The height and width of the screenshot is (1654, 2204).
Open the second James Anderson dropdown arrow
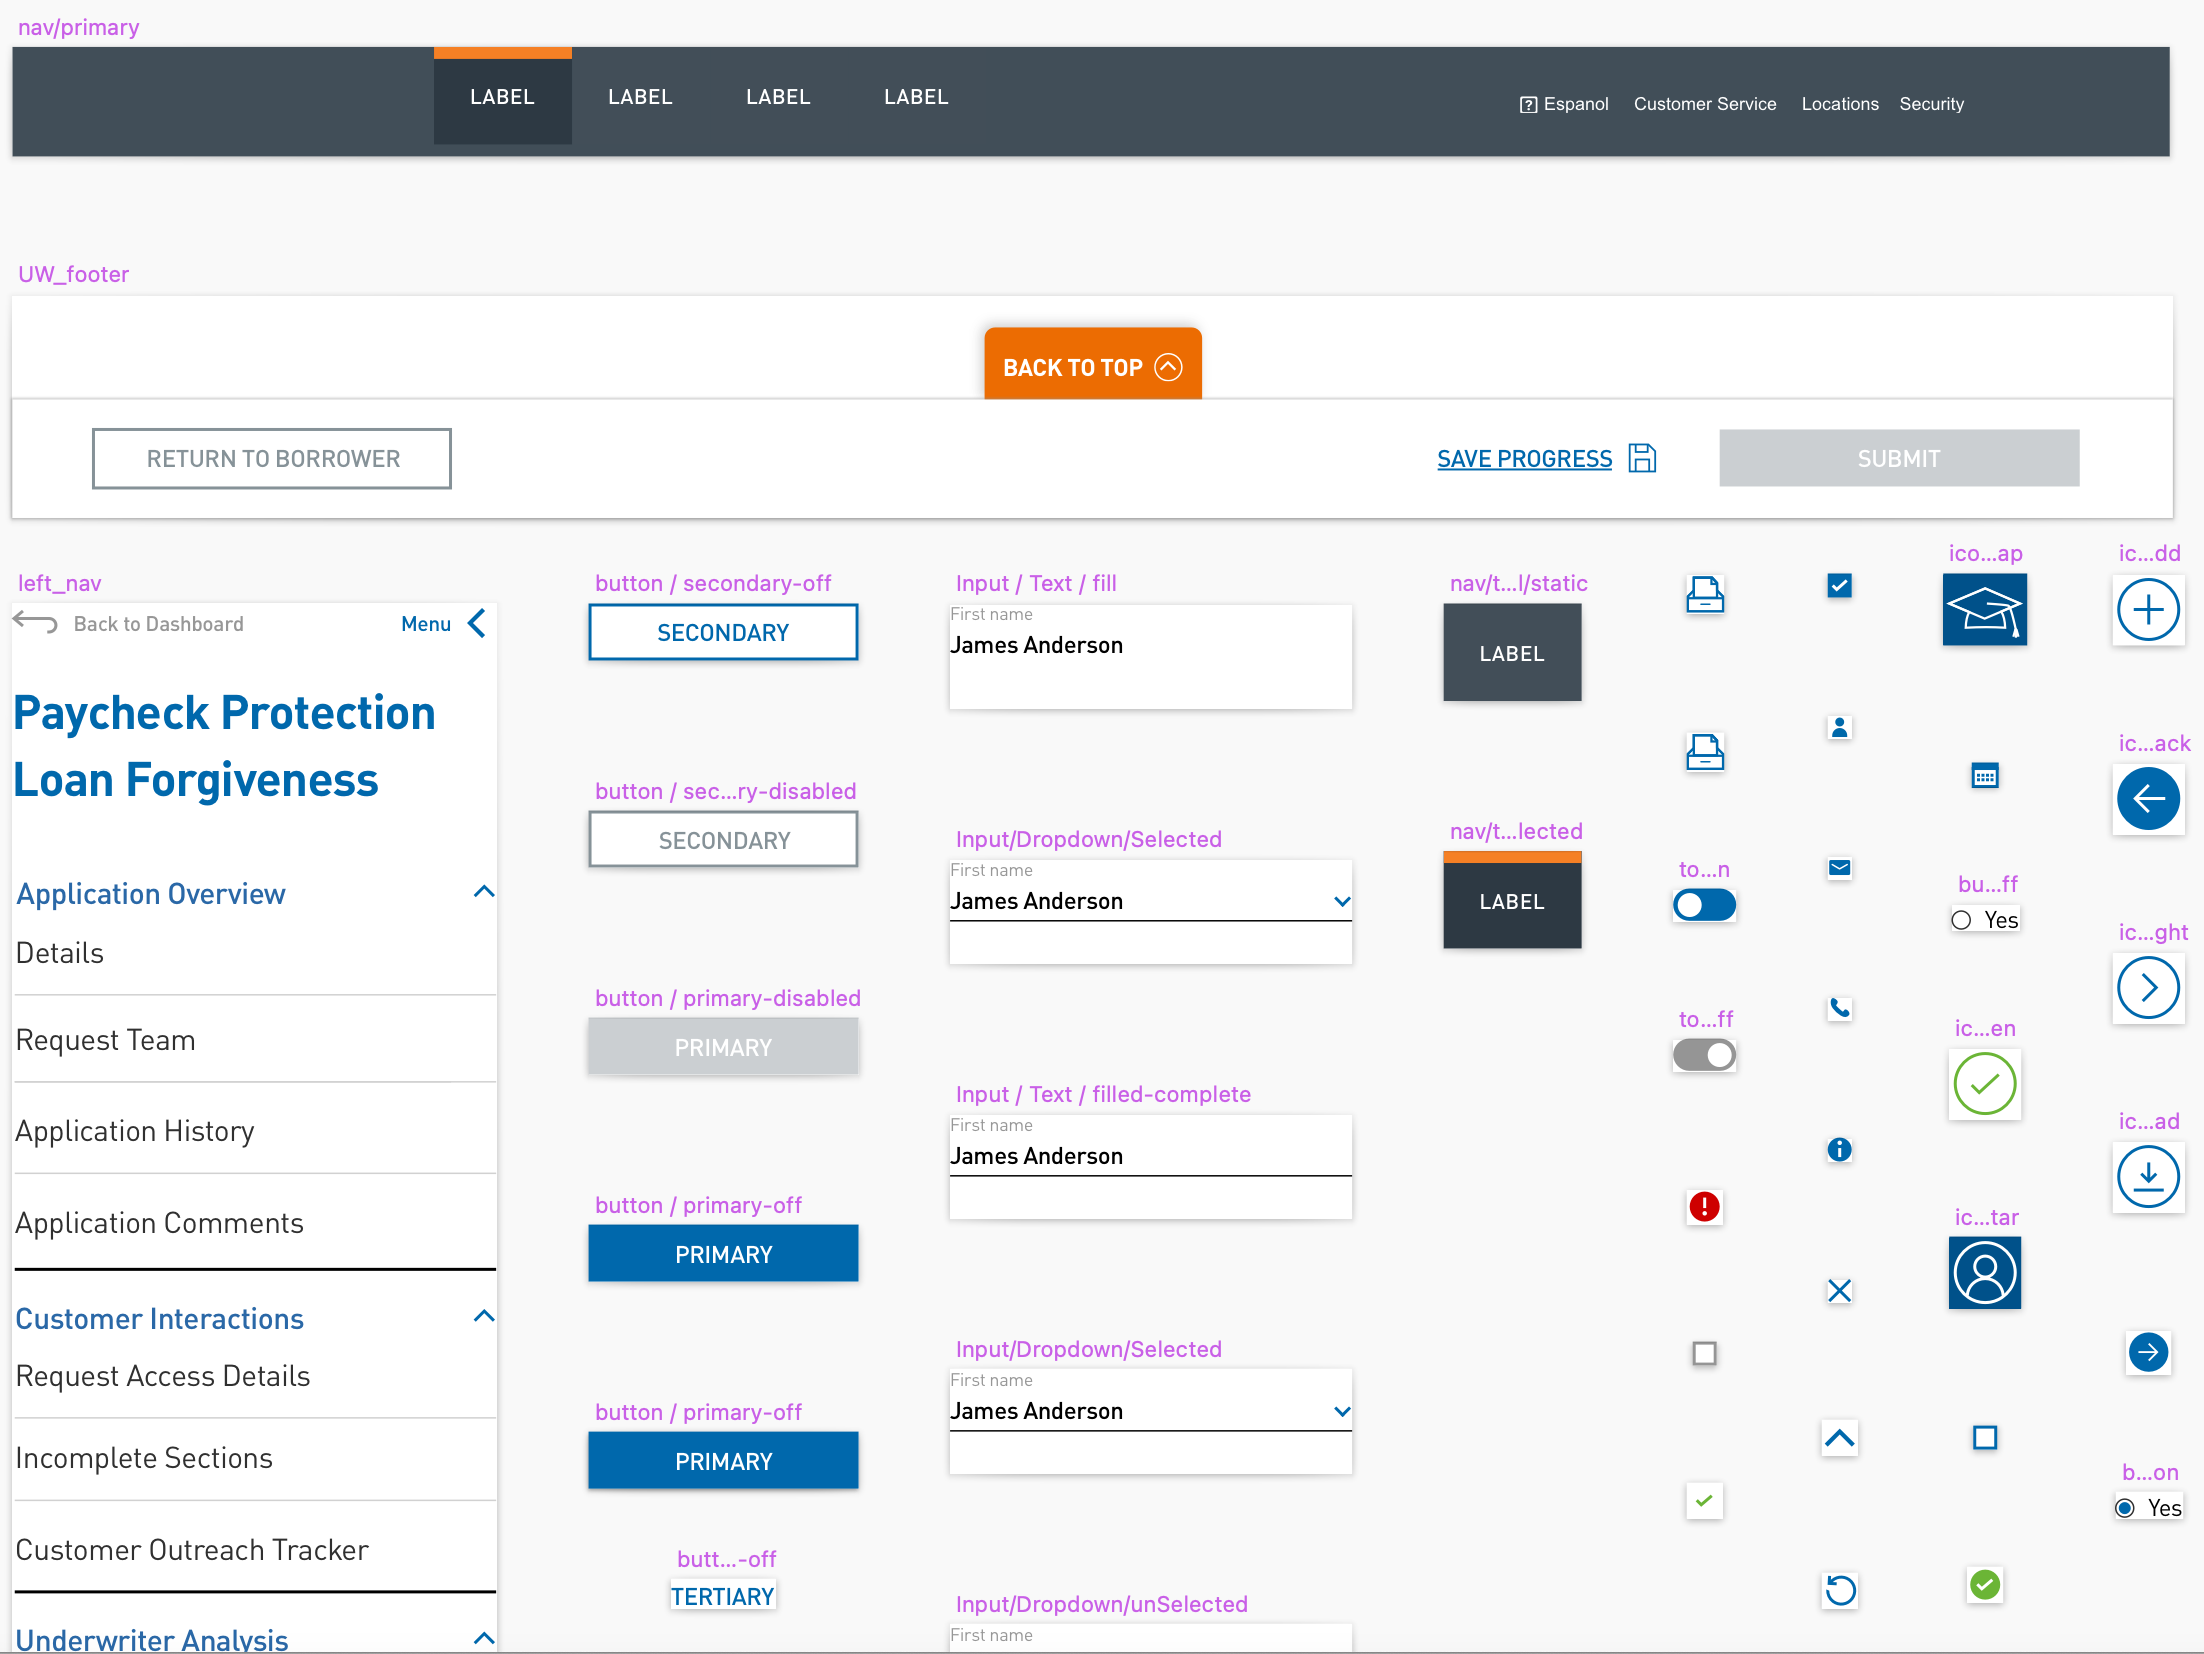tap(1341, 1412)
